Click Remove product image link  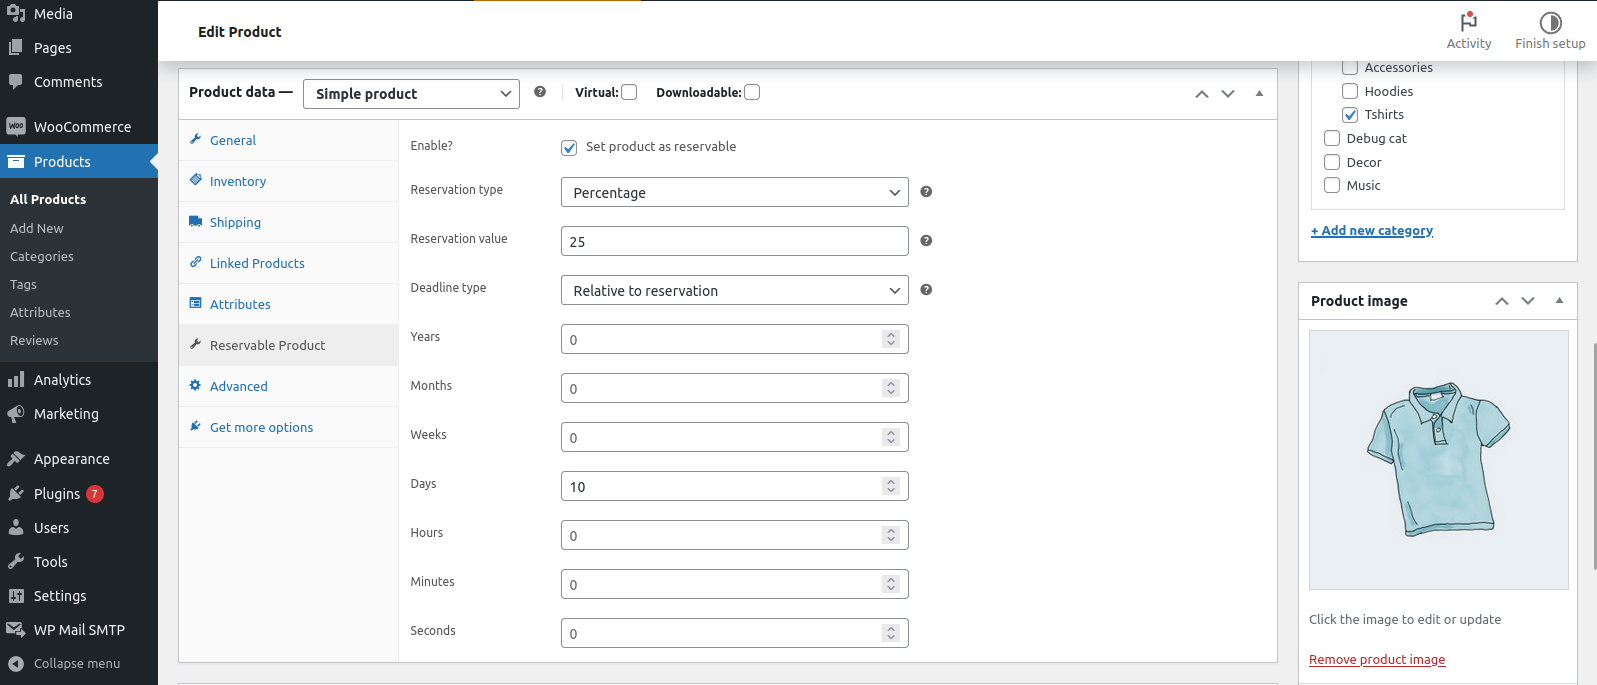pos(1377,659)
